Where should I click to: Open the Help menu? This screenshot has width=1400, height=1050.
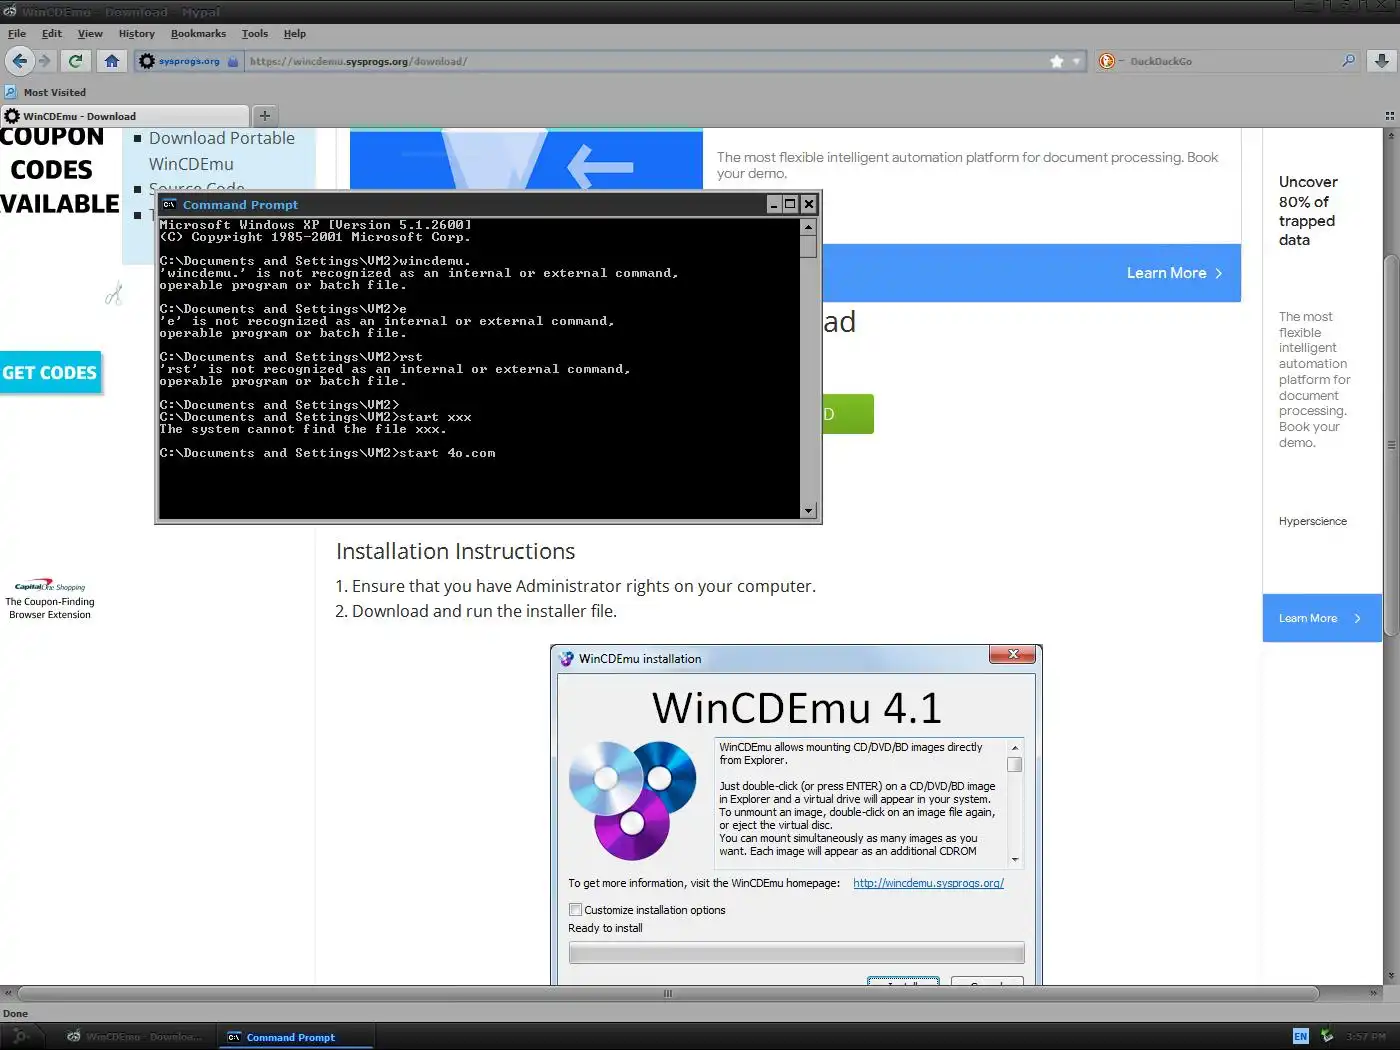point(295,33)
